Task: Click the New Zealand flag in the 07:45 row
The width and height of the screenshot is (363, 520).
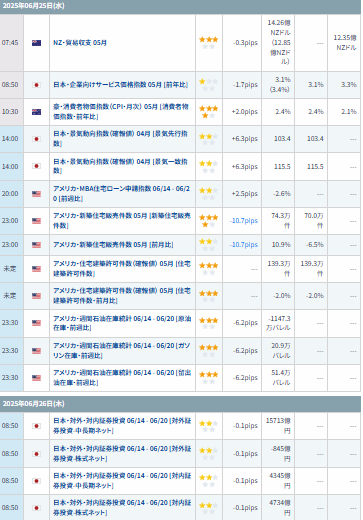Action: point(36,43)
